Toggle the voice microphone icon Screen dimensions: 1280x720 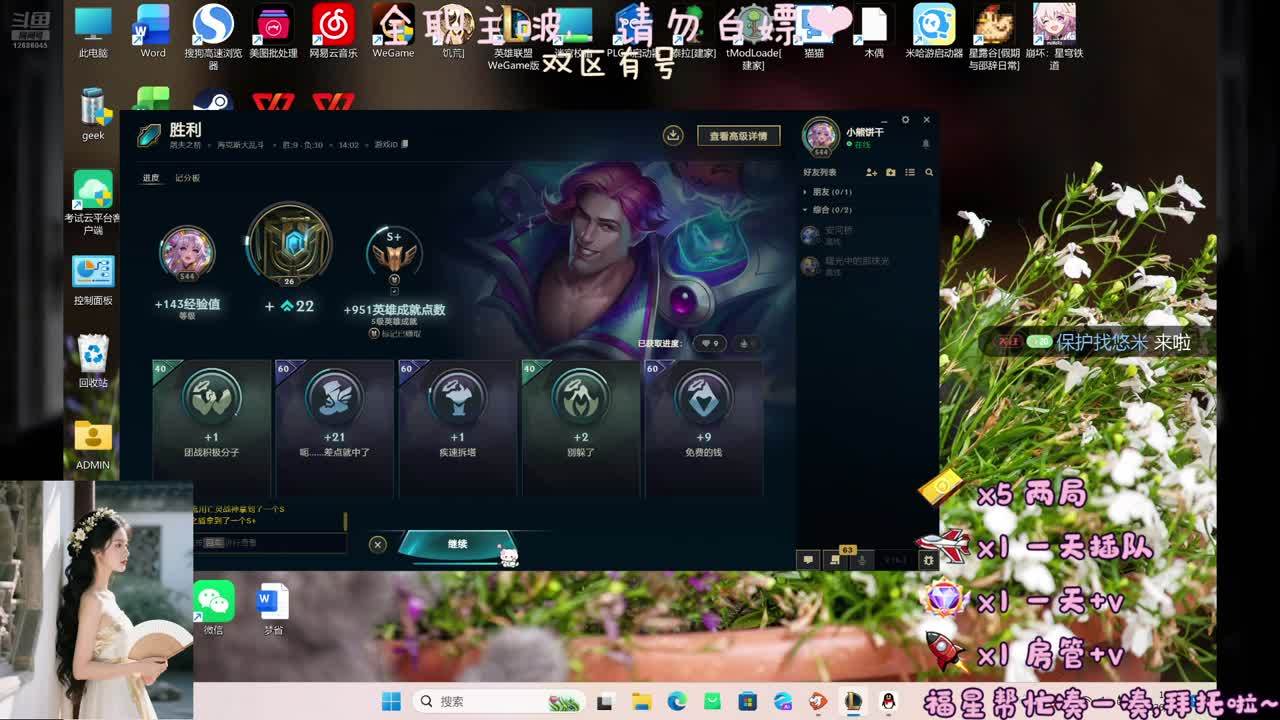tap(862, 560)
